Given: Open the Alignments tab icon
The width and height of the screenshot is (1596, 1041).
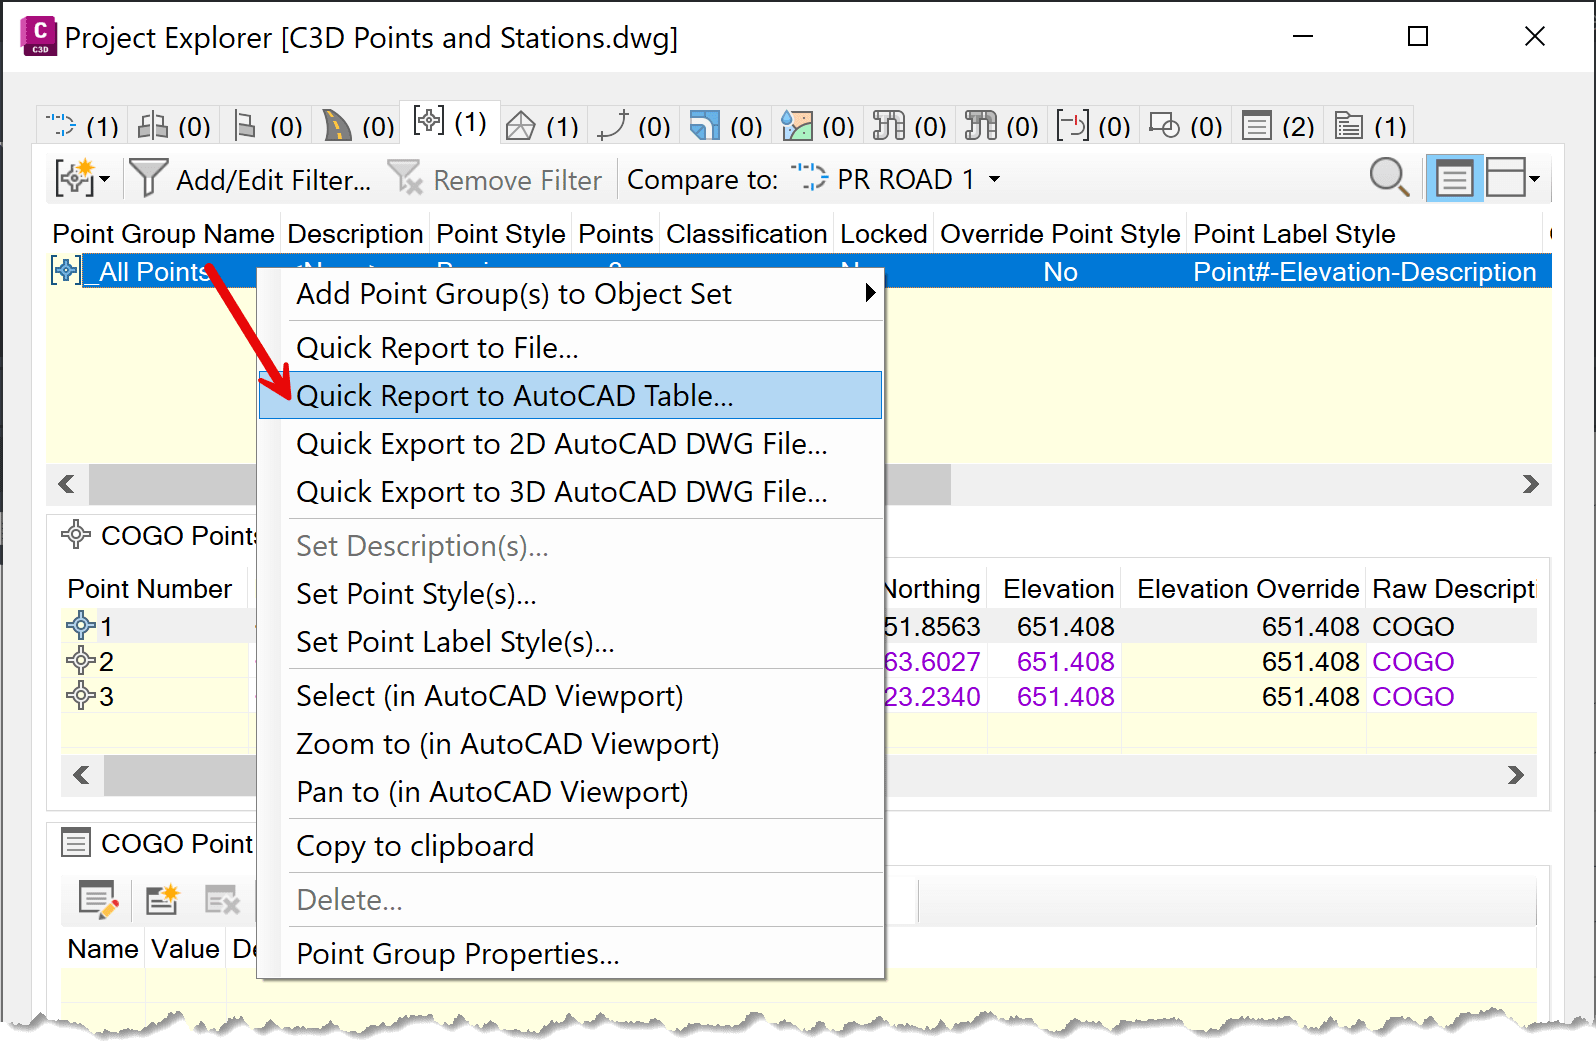Looking at the screenshot, I should click(60, 126).
